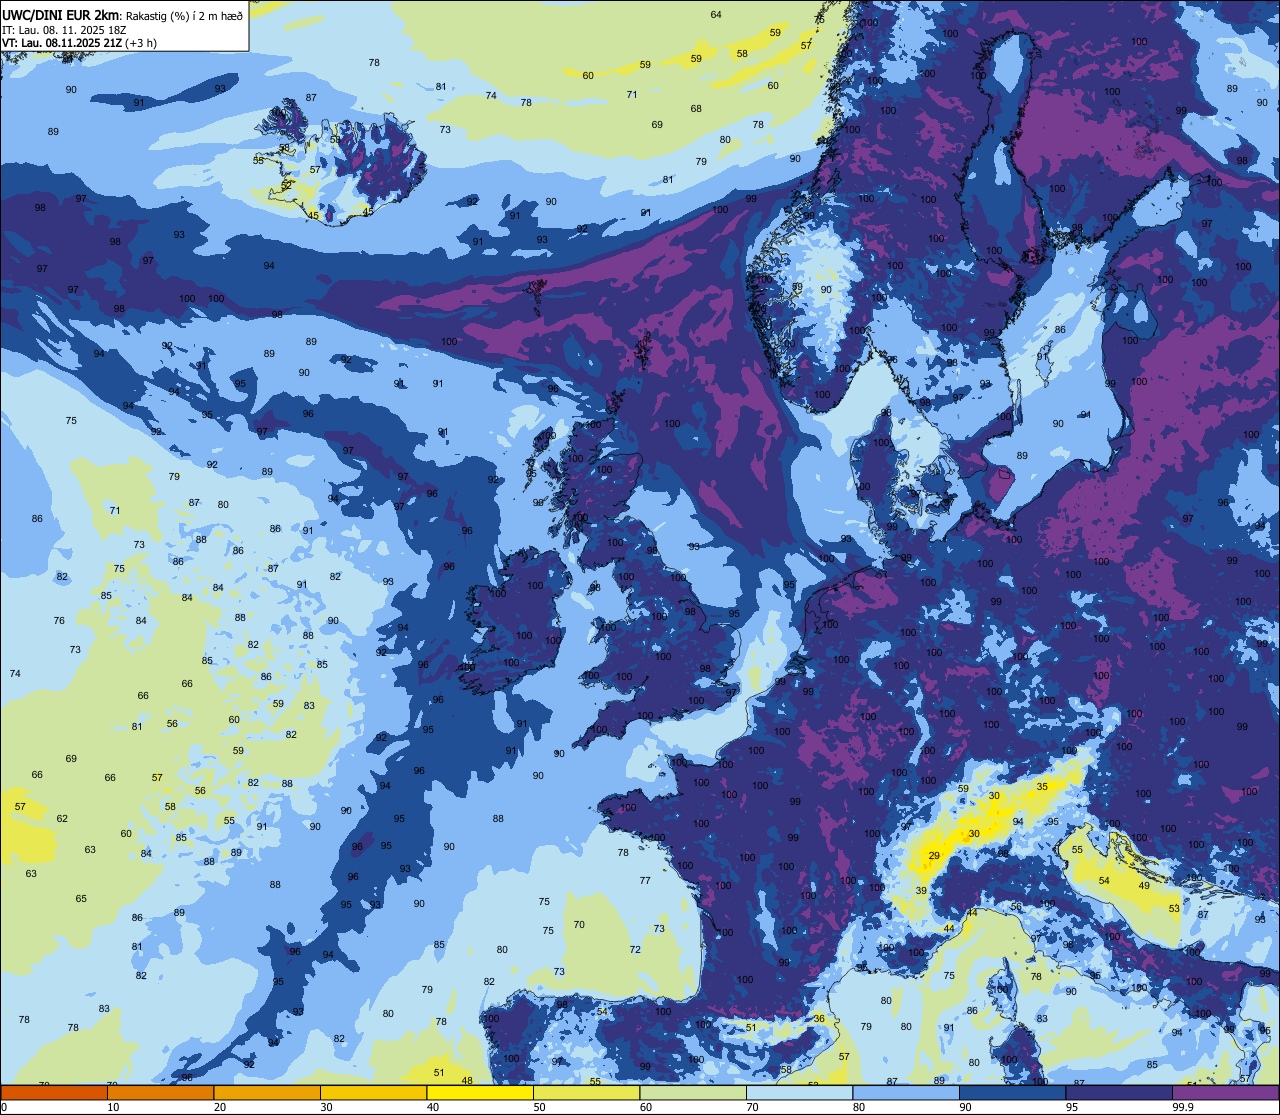Click the map value "77"
1280x1115 pixels.
pos(645,881)
